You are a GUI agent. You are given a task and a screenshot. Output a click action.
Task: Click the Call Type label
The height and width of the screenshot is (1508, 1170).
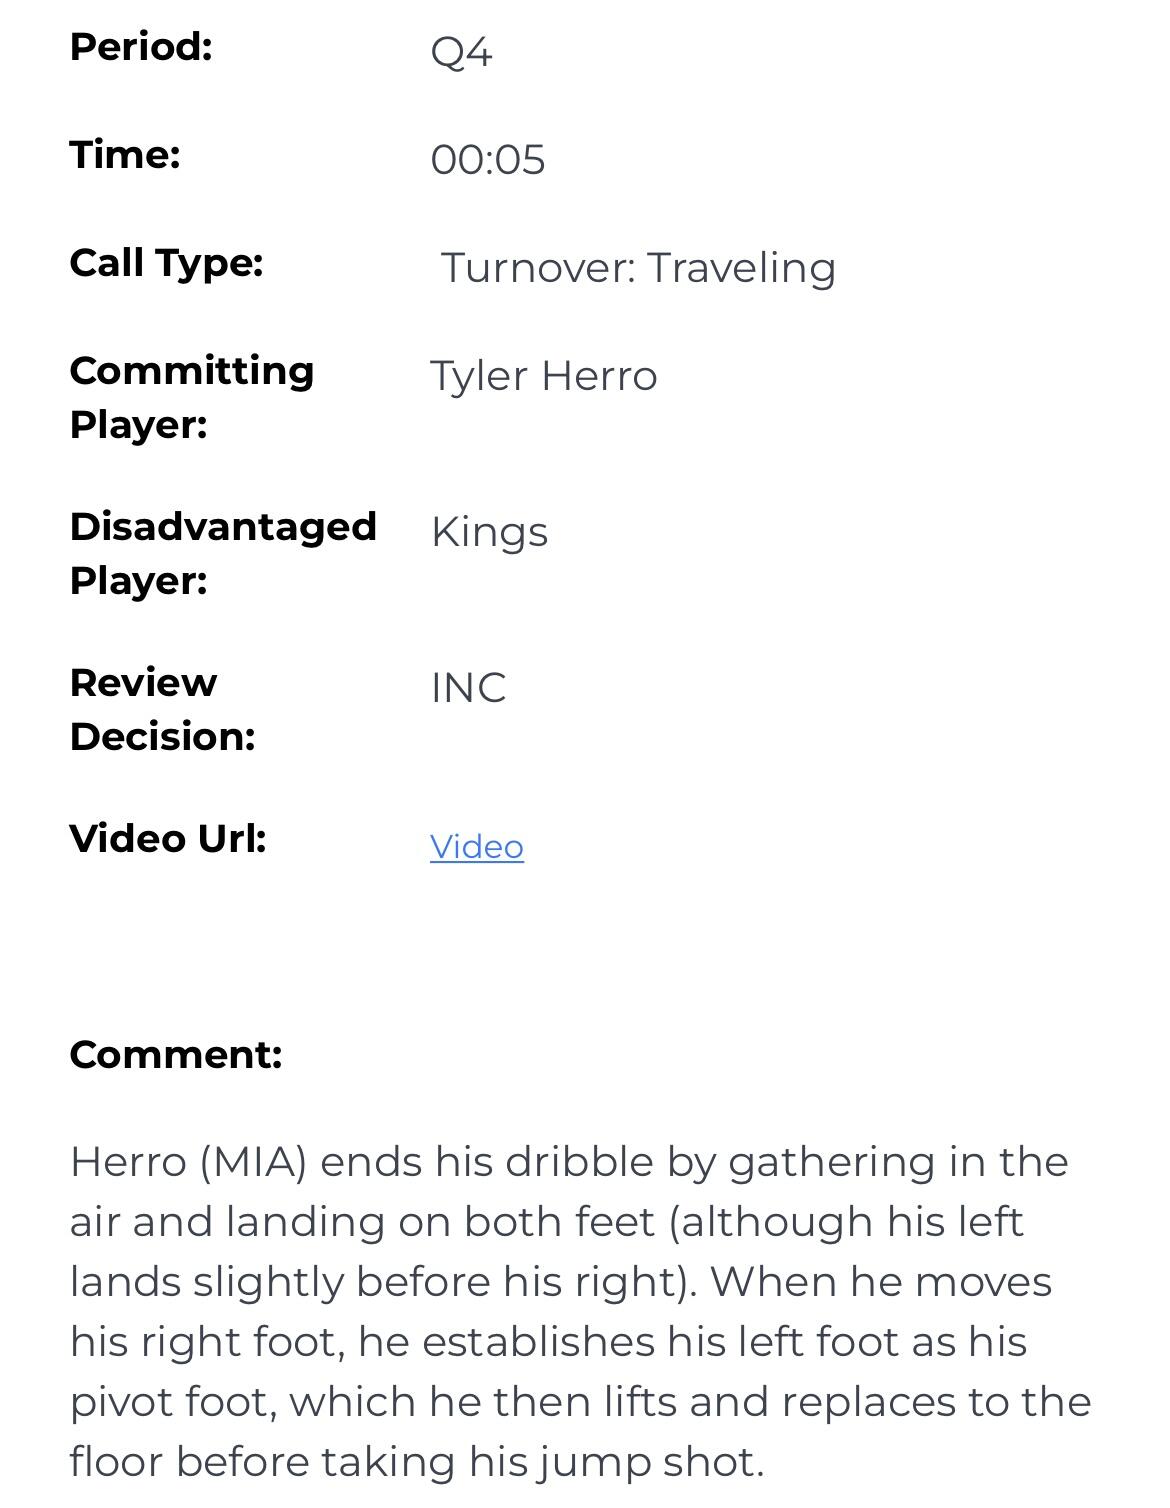click(166, 263)
